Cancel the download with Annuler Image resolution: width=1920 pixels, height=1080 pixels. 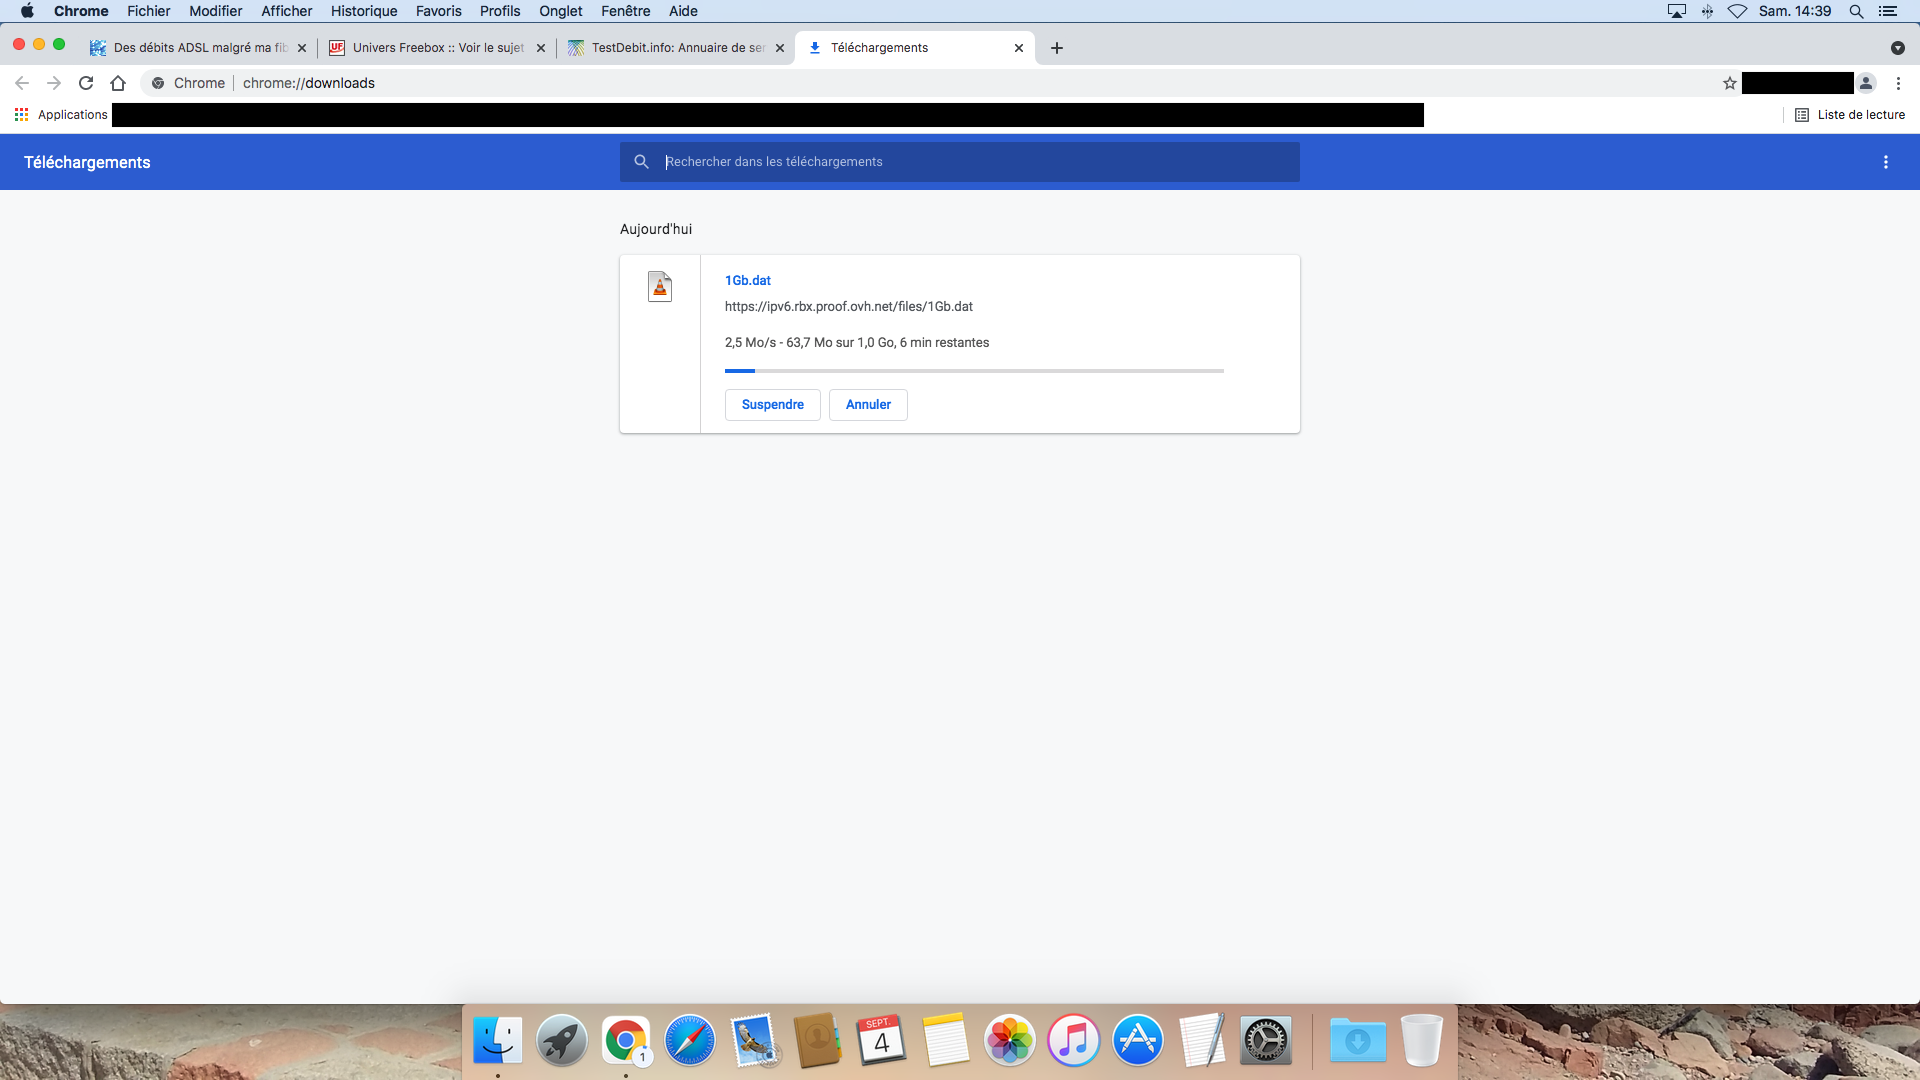tap(868, 405)
